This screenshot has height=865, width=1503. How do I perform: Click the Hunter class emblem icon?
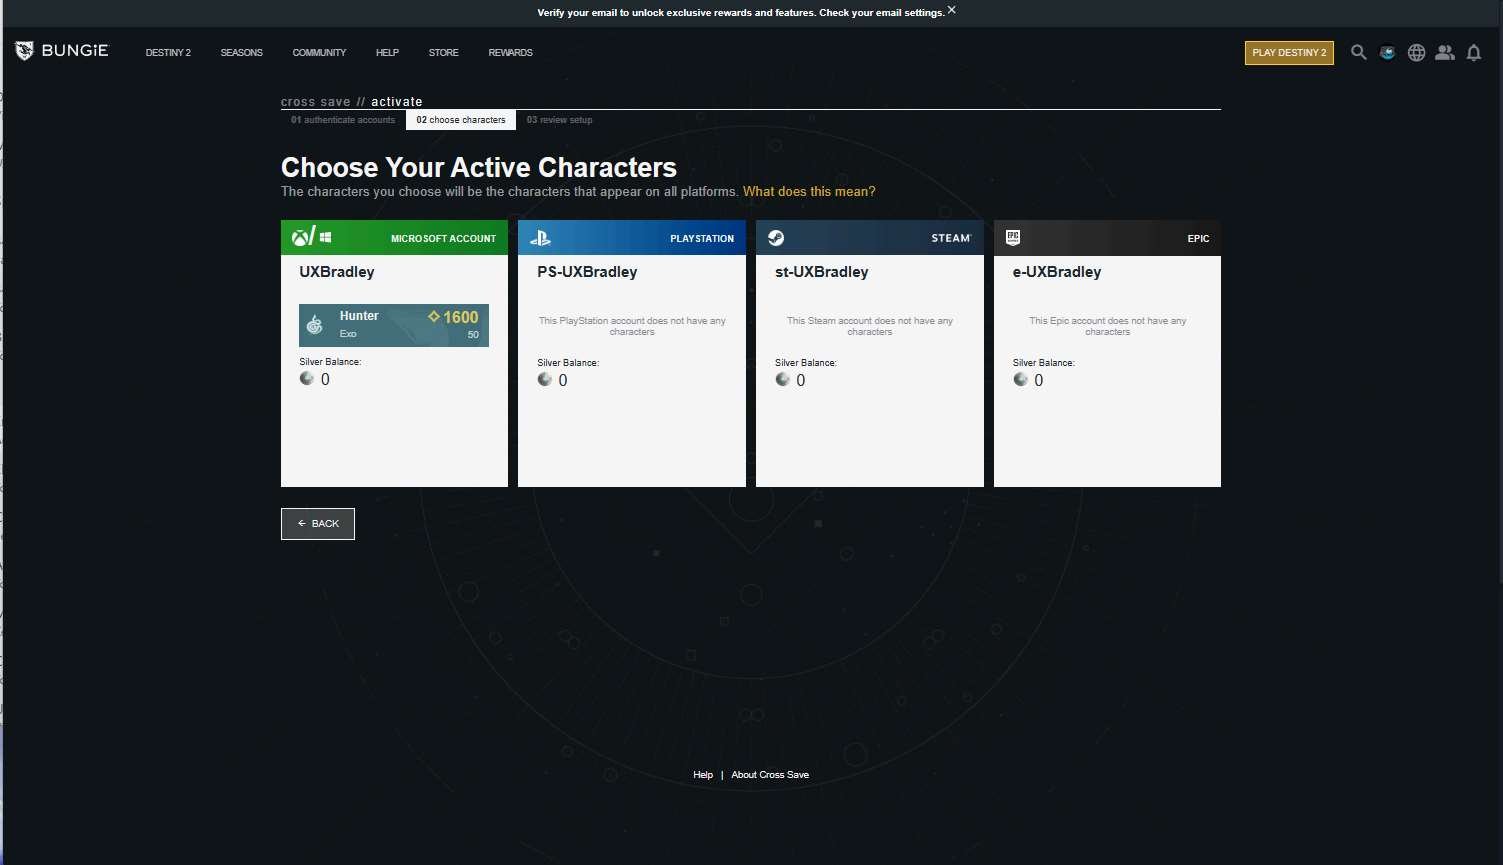point(315,325)
